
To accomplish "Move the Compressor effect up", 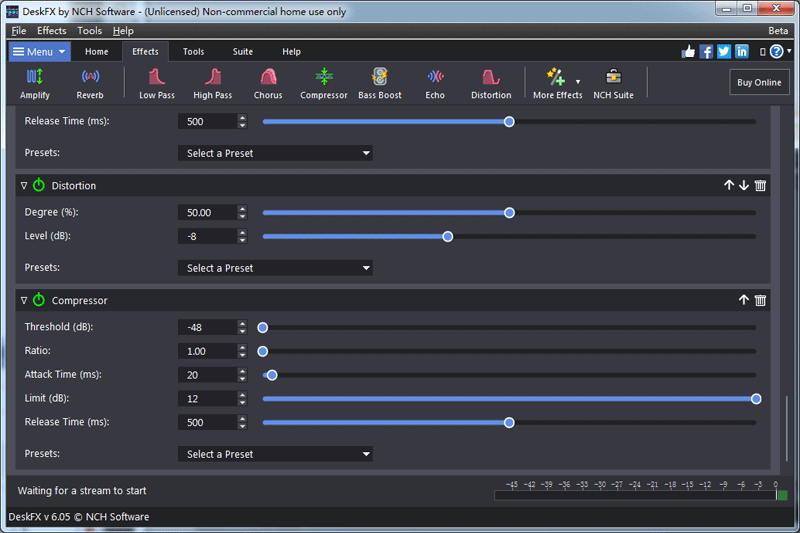I will [x=744, y=300].
